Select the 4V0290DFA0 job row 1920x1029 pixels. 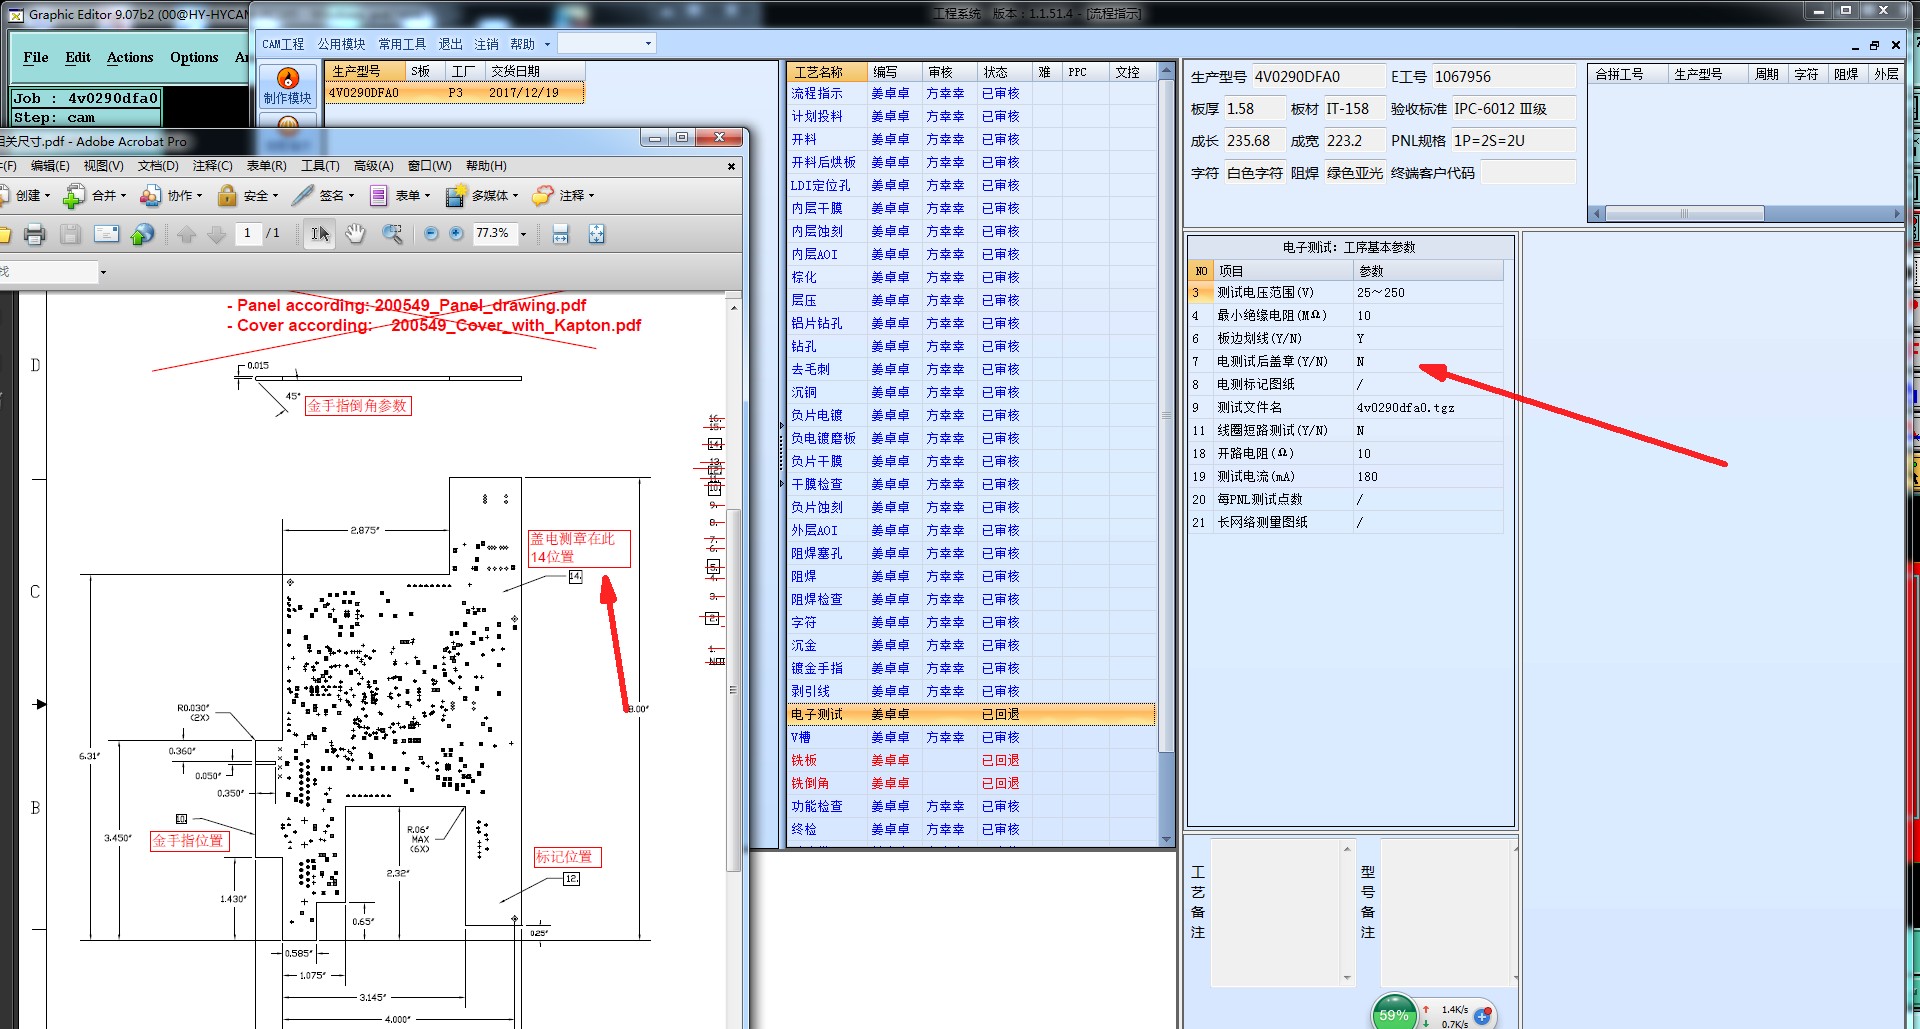[454, 93]
